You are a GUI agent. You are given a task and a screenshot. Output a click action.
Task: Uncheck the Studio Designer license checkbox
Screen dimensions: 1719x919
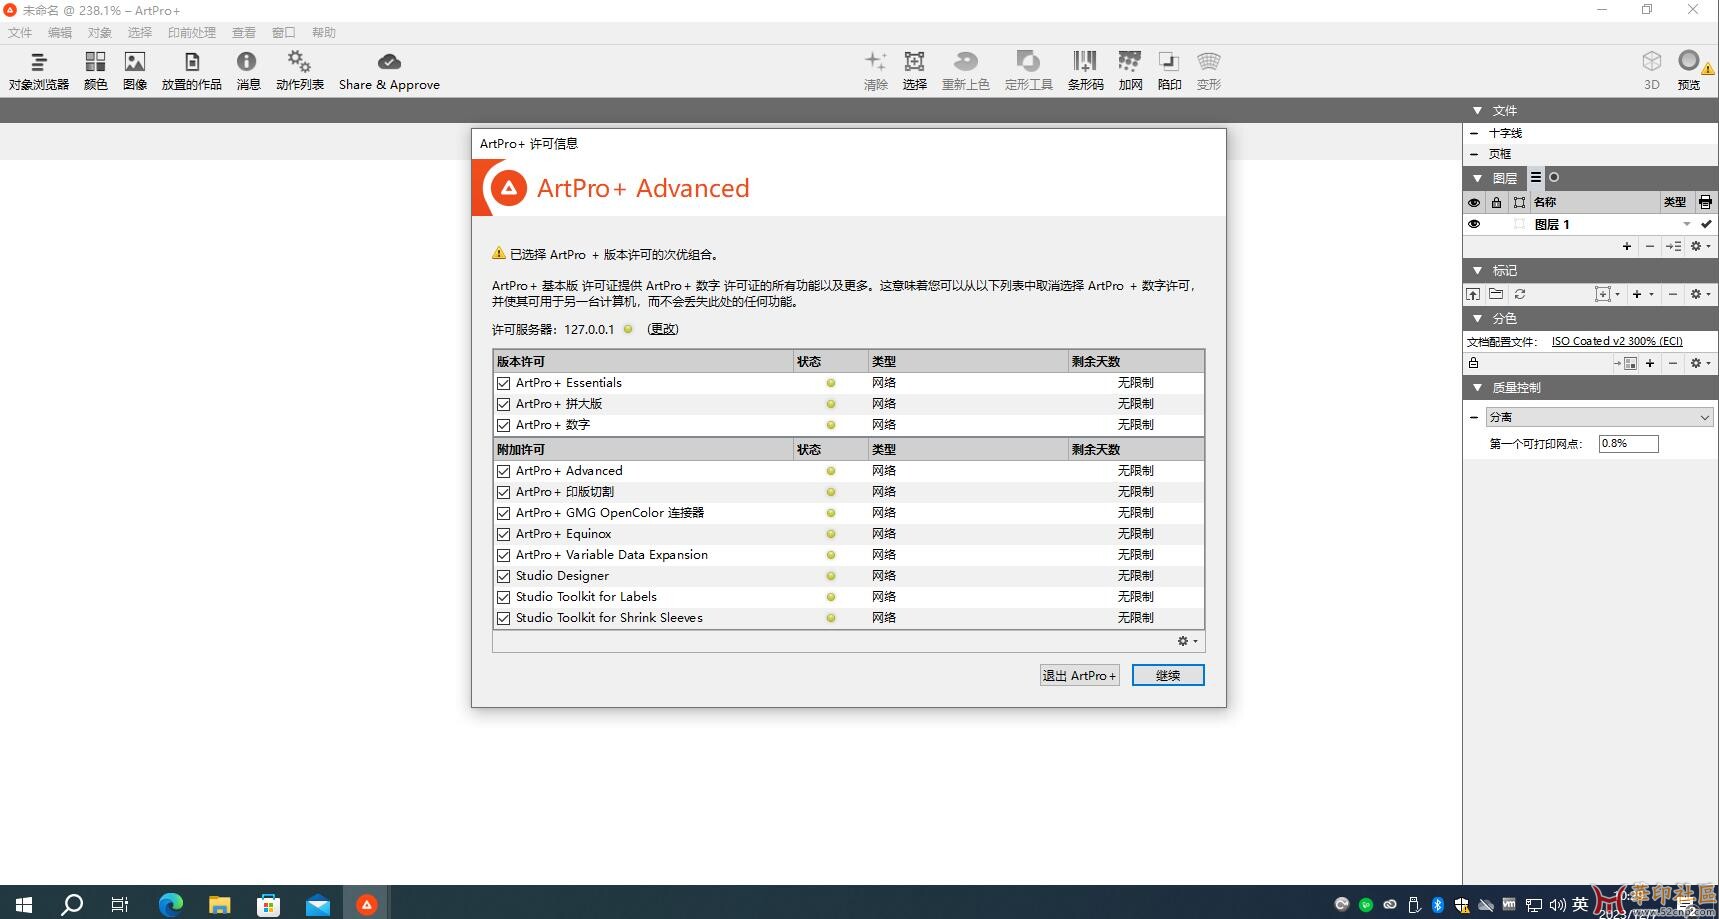504,576
